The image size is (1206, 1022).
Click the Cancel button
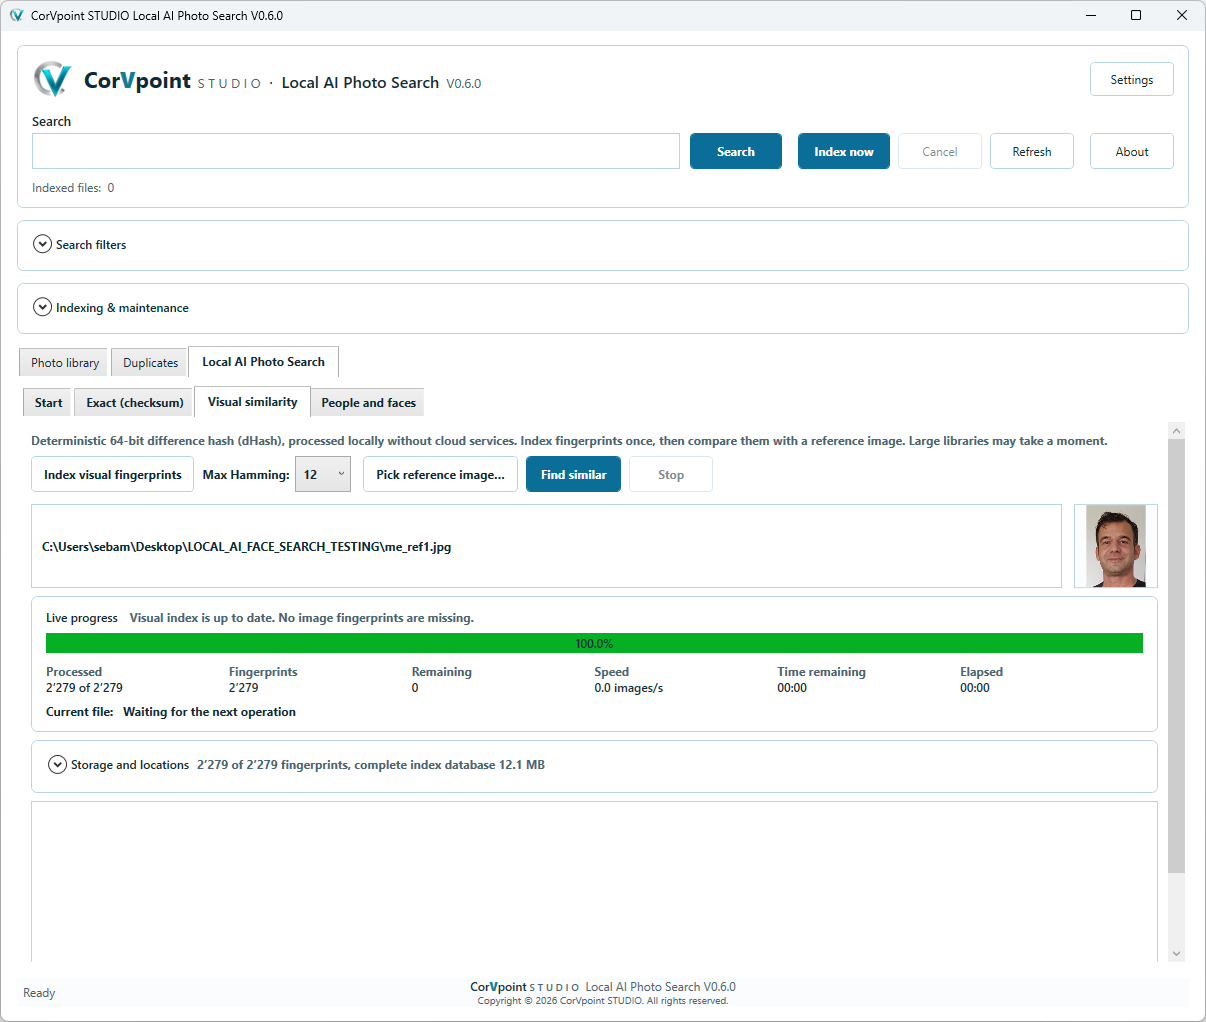(940, 151)
